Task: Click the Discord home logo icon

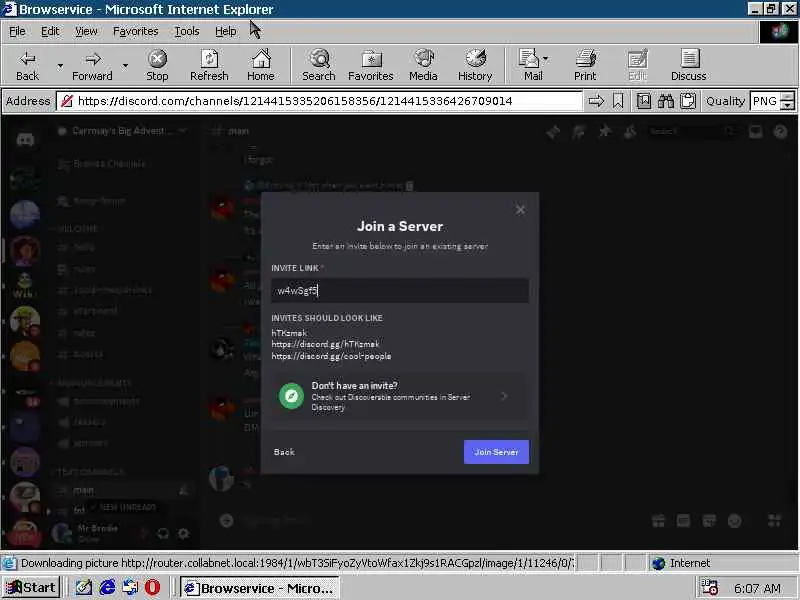Action: click(25, 139)
